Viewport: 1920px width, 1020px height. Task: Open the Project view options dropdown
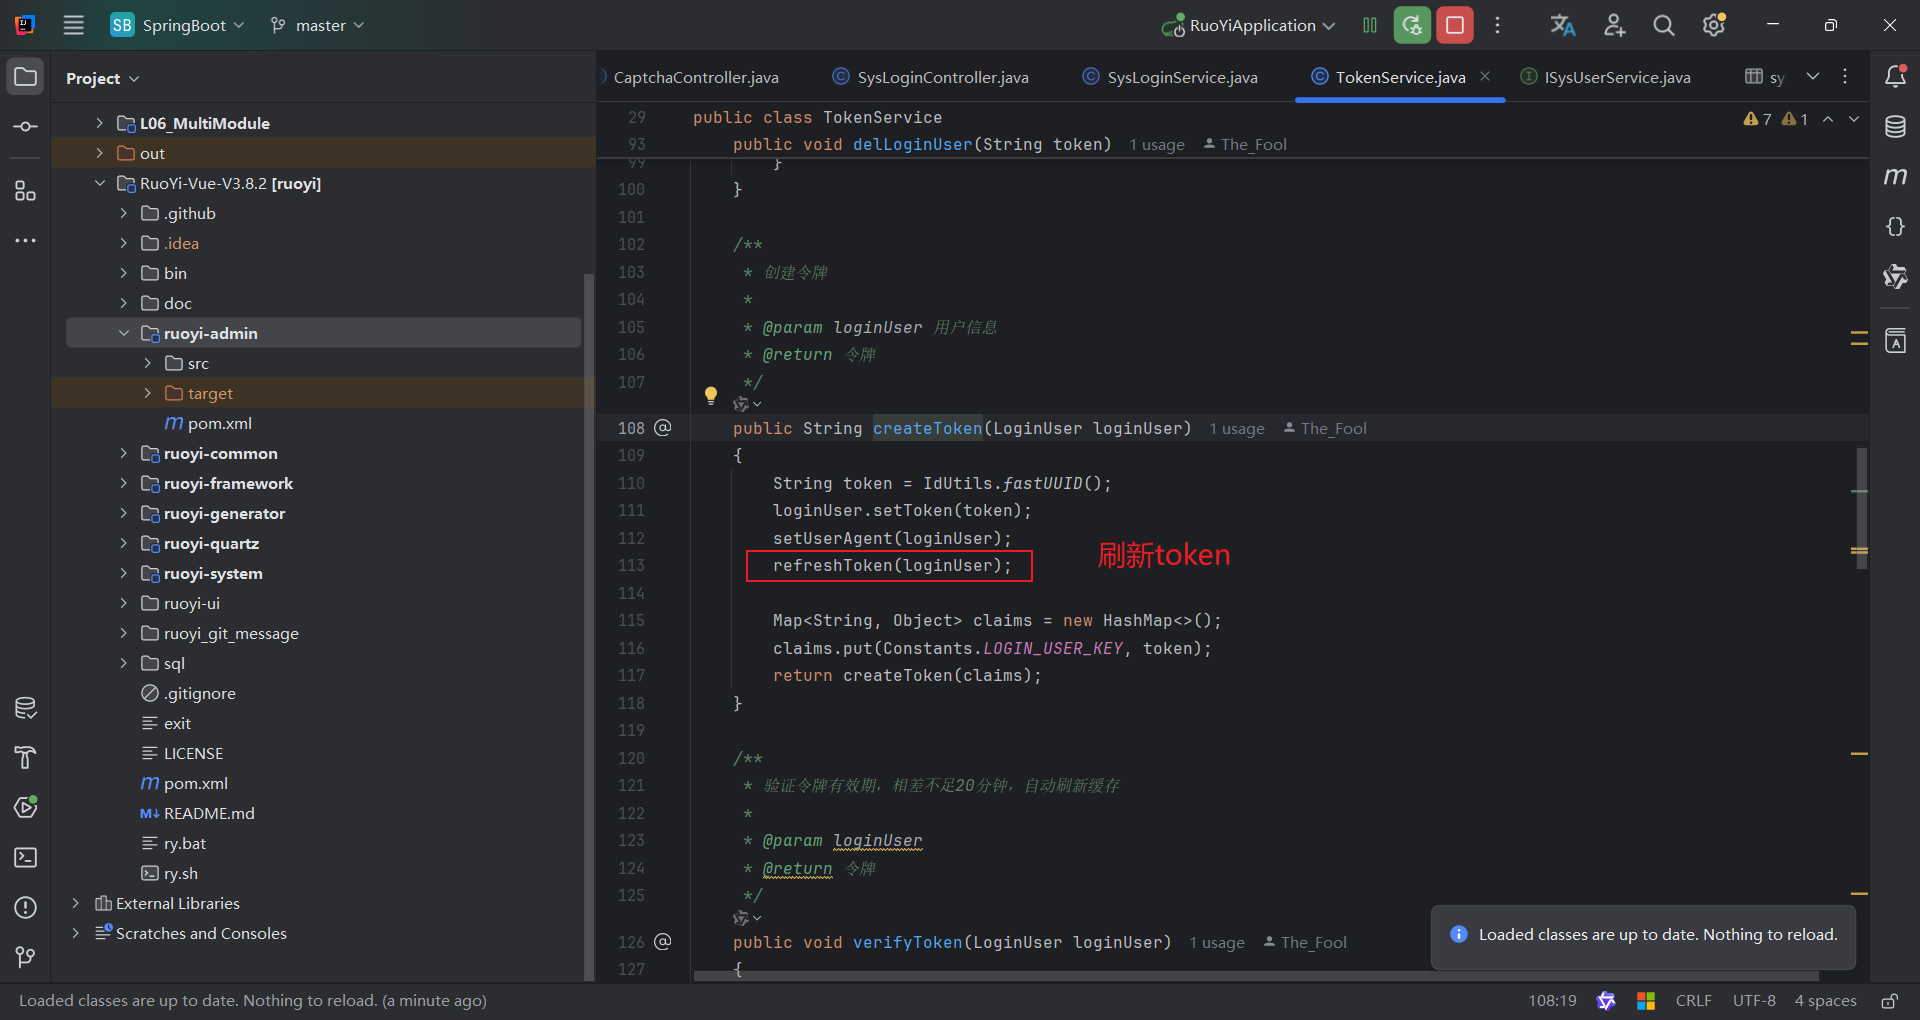[x=103, y=78]
